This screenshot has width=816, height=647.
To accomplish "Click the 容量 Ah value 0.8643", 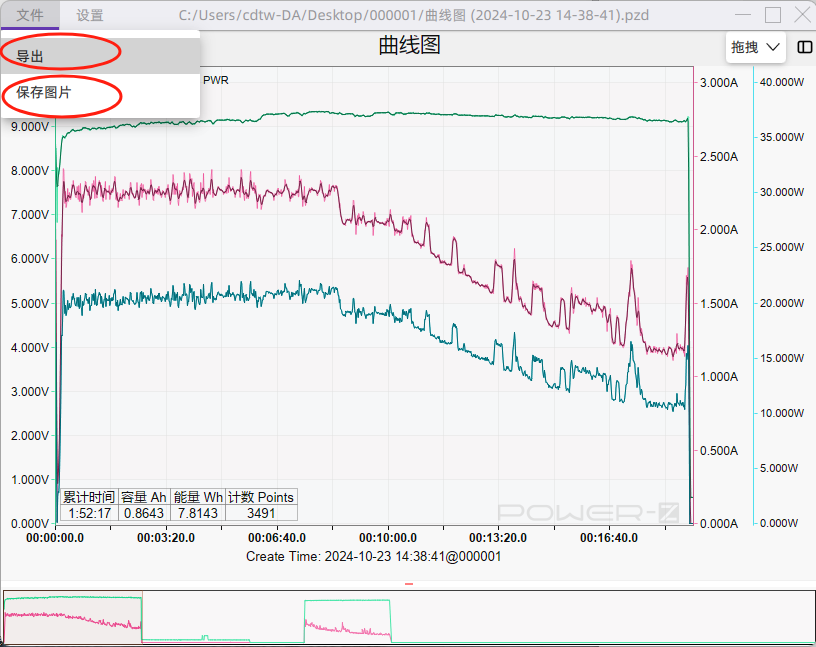I will 144,513.
